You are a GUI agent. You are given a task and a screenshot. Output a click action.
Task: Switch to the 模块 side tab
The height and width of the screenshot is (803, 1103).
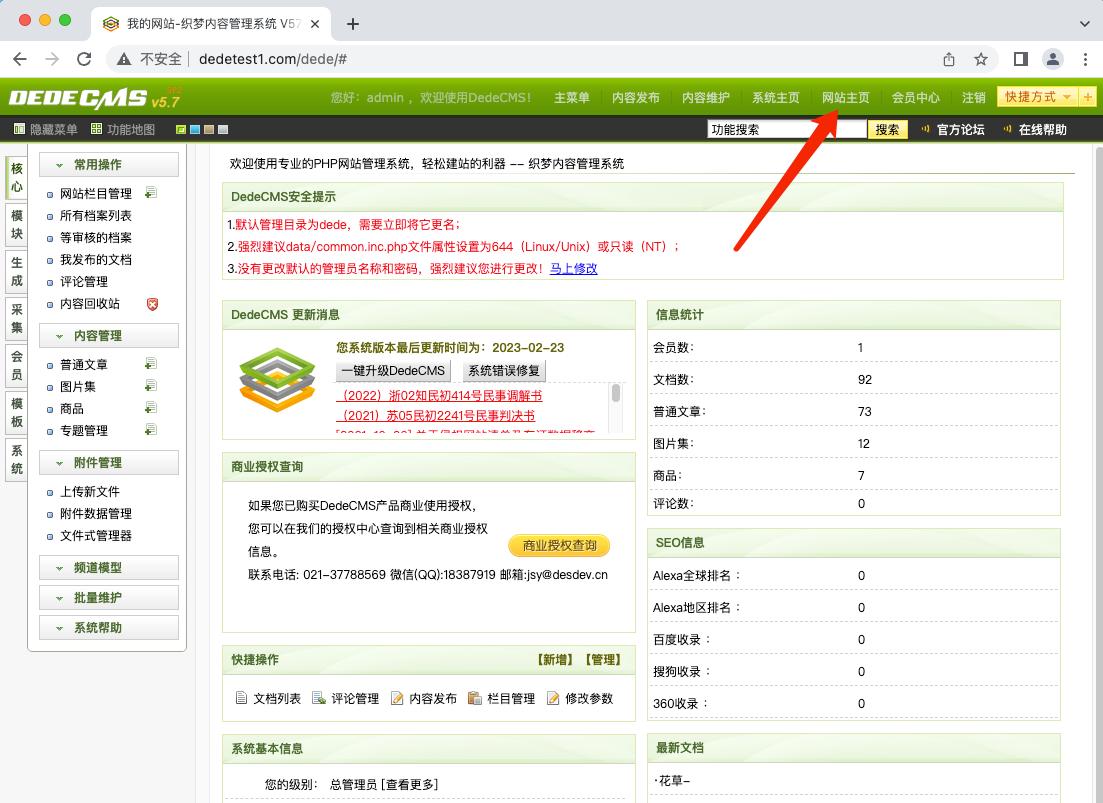16,224
